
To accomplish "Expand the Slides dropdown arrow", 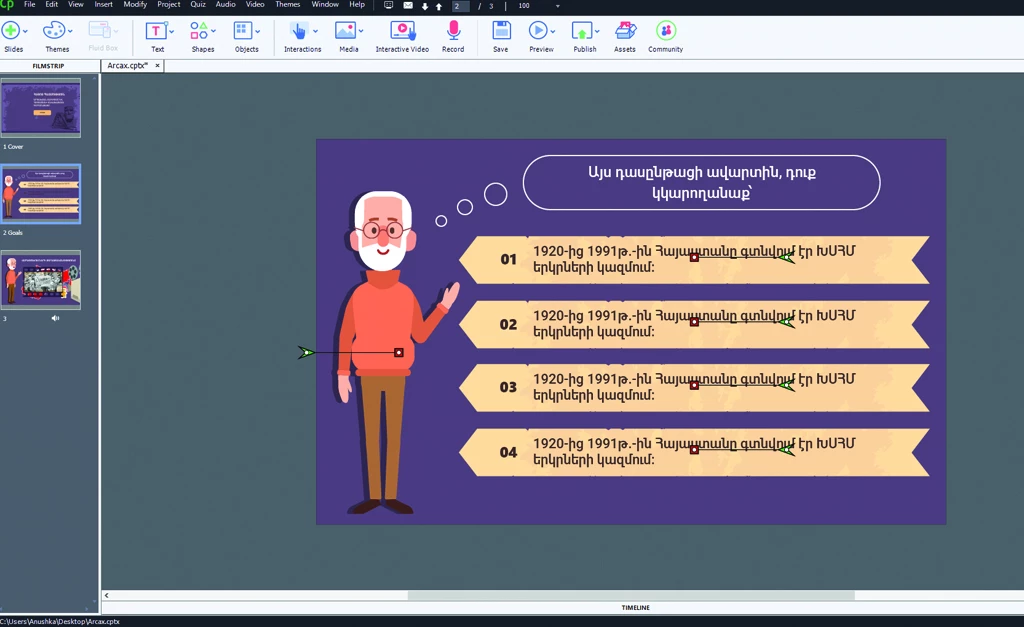I will click(x=25, y=31).
